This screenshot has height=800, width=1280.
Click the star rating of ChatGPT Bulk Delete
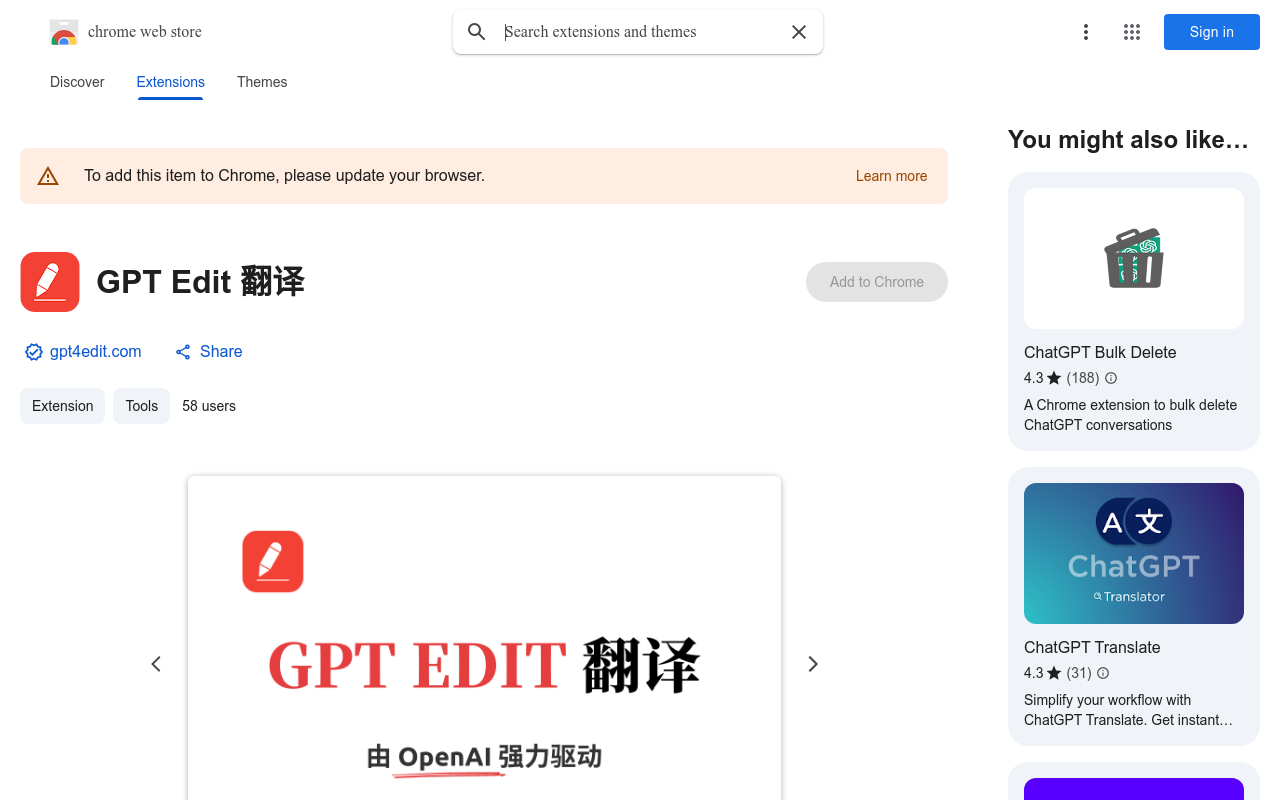1043,378
